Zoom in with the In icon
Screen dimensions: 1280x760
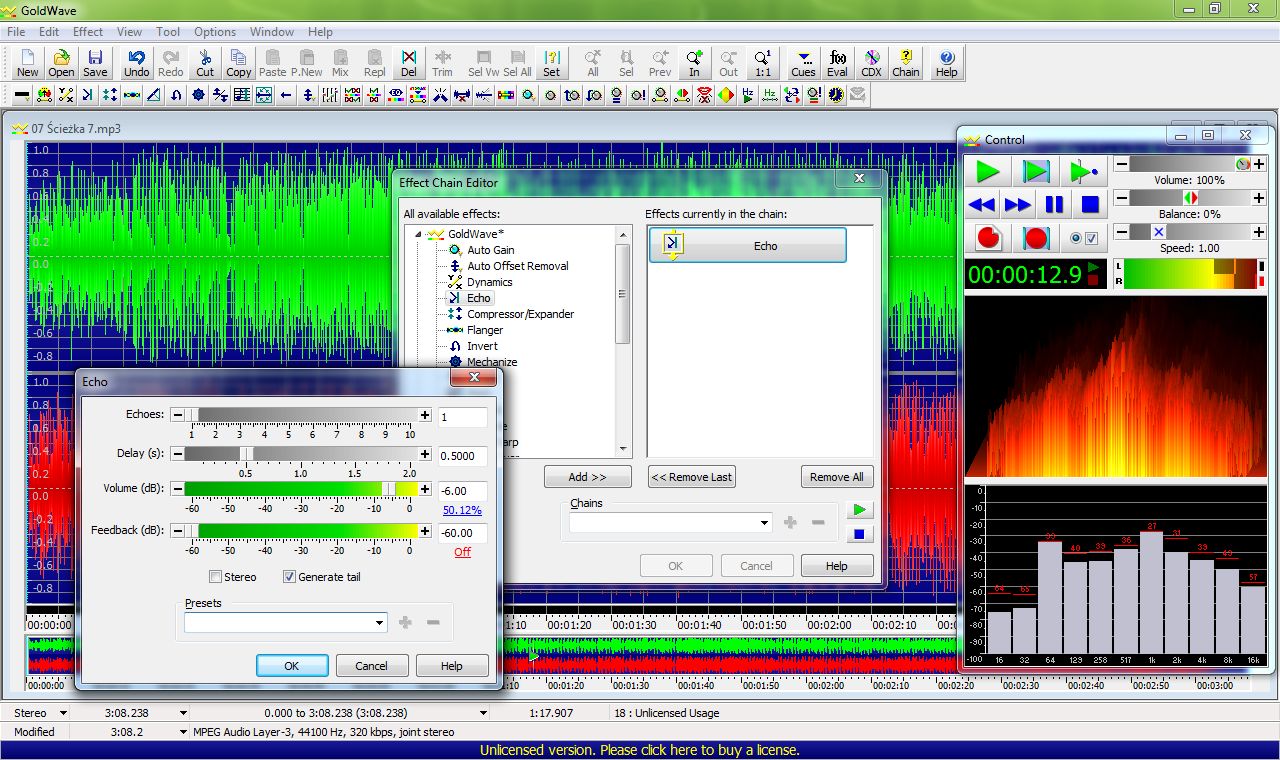point(694,63)
